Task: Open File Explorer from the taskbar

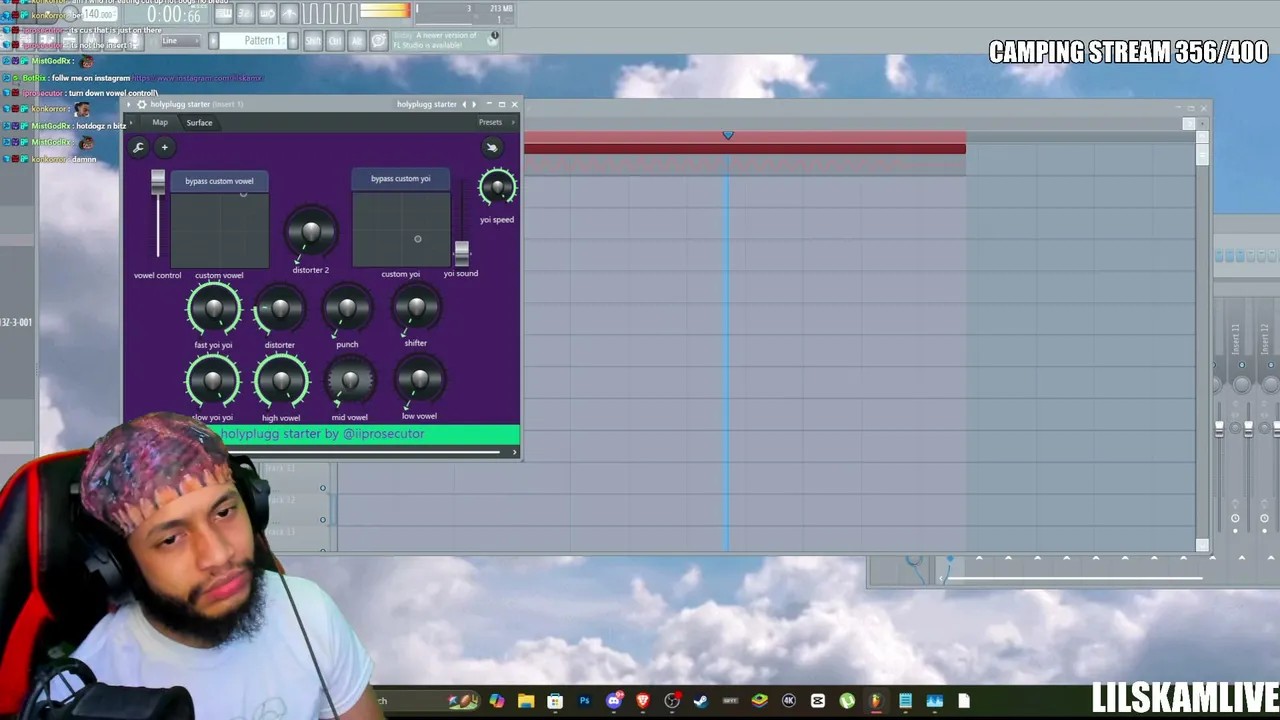Action: pyautogui.click(x=526, y=701)
